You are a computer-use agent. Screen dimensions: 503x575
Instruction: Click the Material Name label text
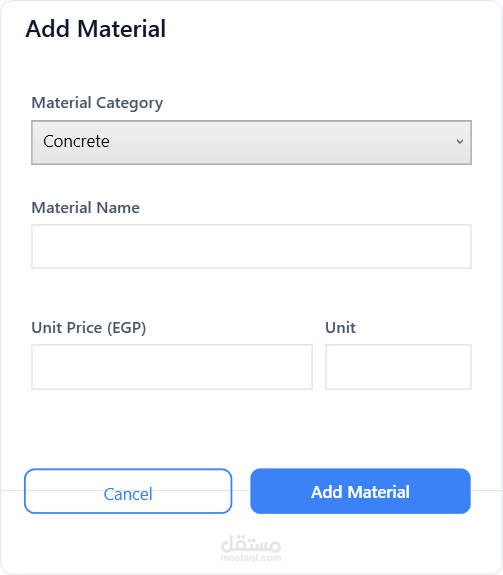click(x=85, y=208)
